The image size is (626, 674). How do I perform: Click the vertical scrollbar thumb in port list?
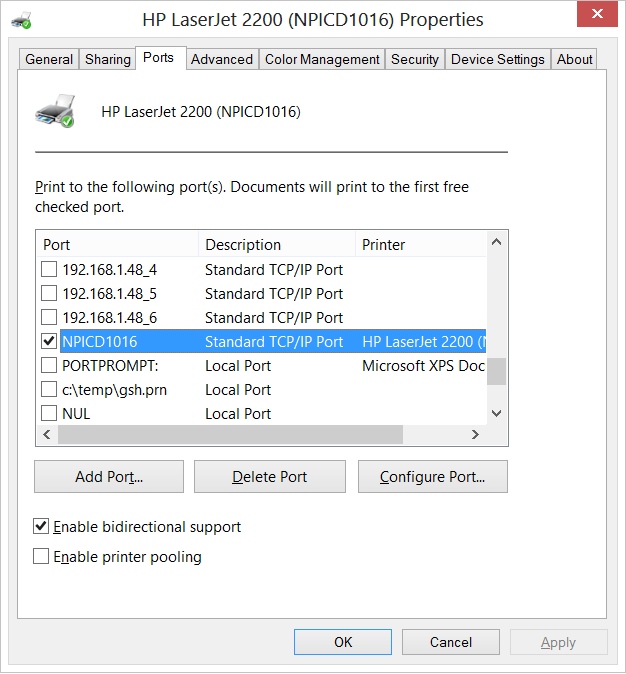click(x=496, y=371)
